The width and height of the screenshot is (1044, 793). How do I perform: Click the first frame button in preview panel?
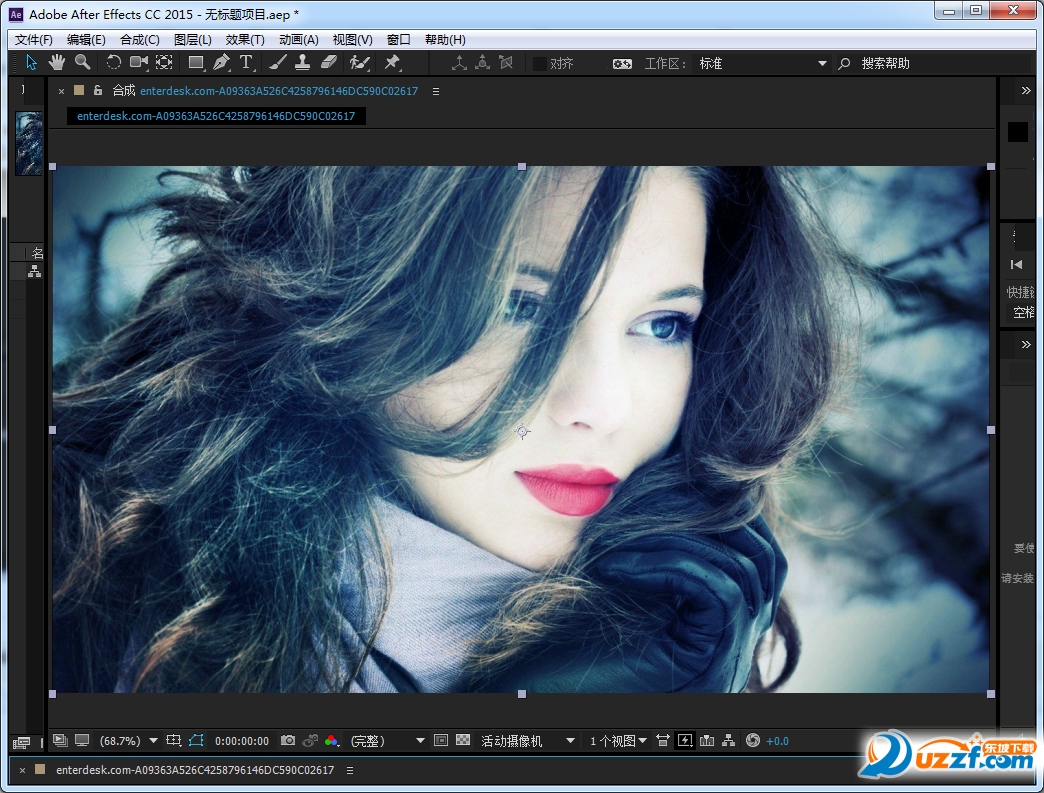tap(1016, 264)
